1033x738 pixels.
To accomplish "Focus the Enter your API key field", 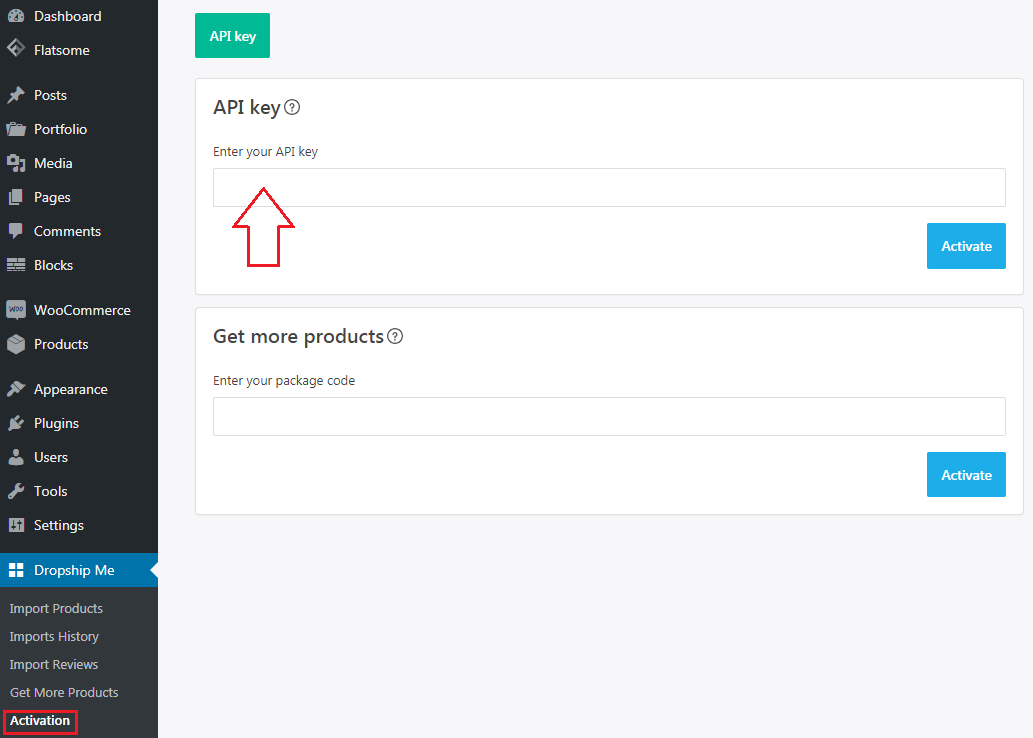I will click(609, 187).
